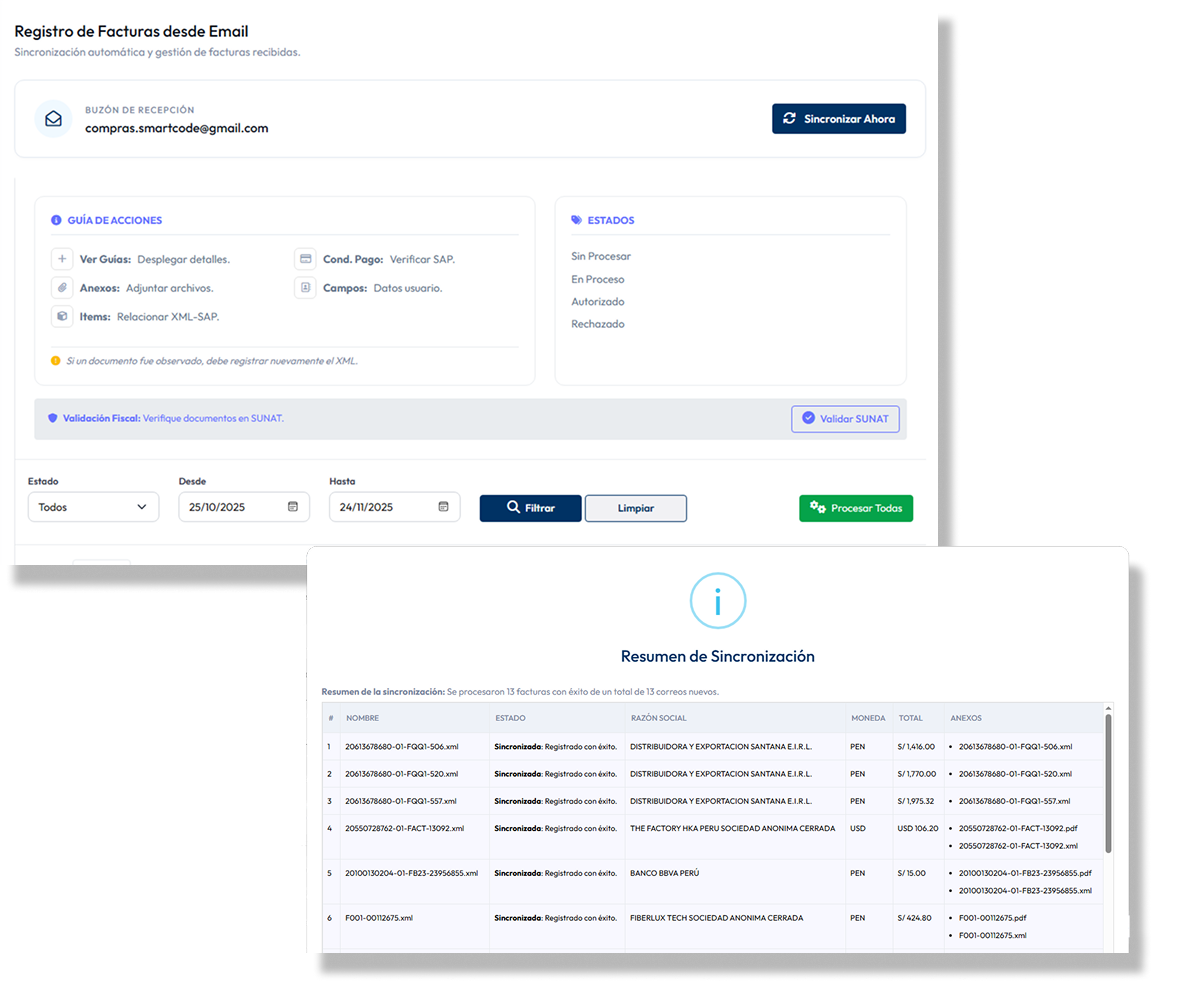Image resolution: width=1188 pixels, height=982 pixels.
Task: Click the cube Items icon
Action: click(x=62, y=316)
